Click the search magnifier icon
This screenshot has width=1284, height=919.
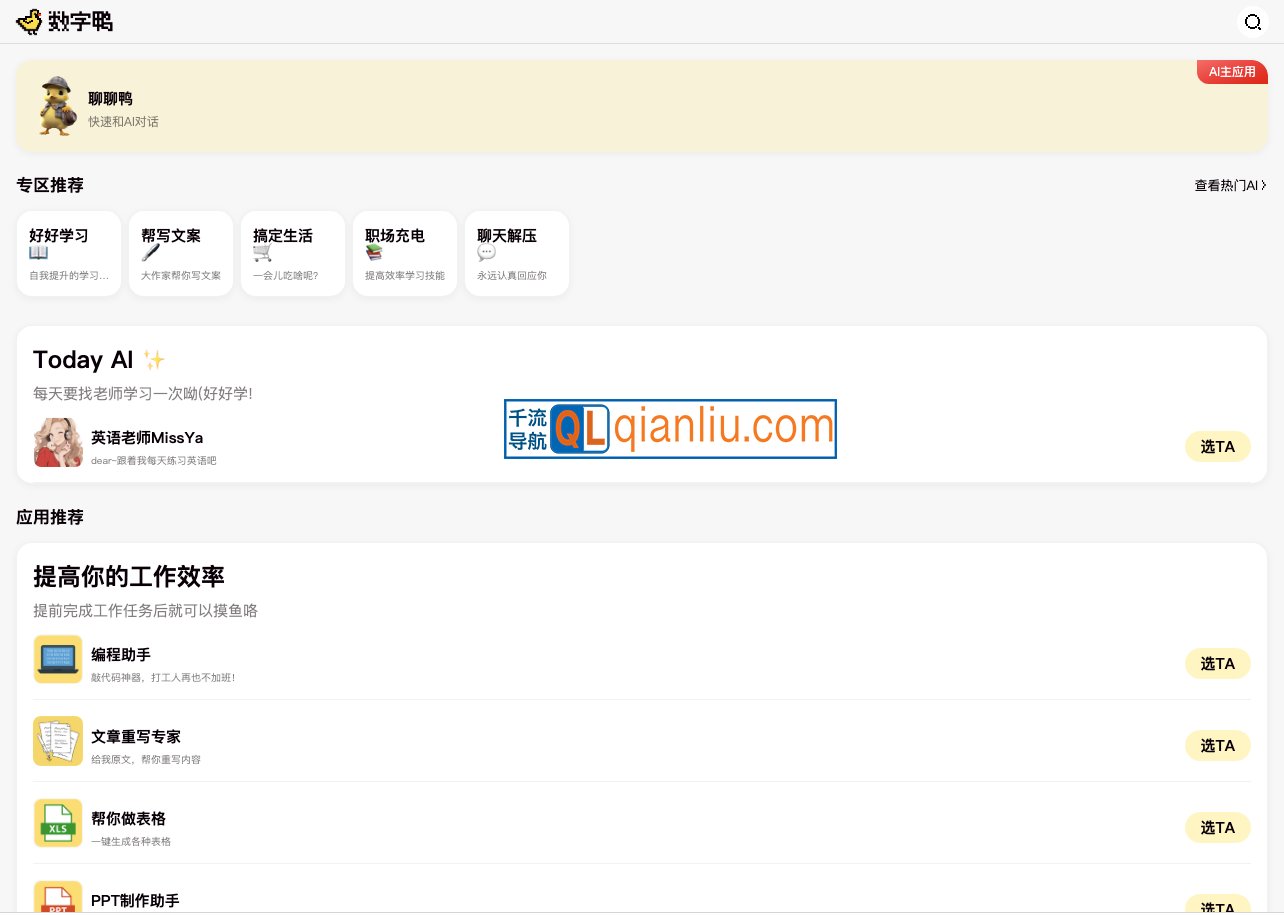click(1252, 22)
